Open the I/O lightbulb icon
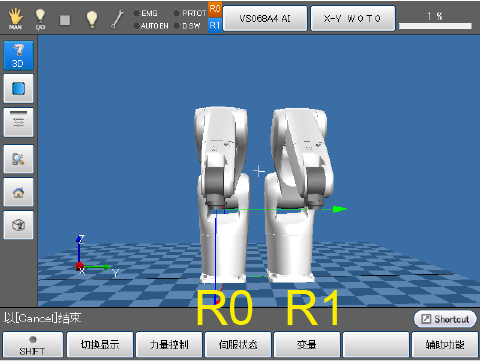Viewport: 480px width, 361px height. pos(40,19)
